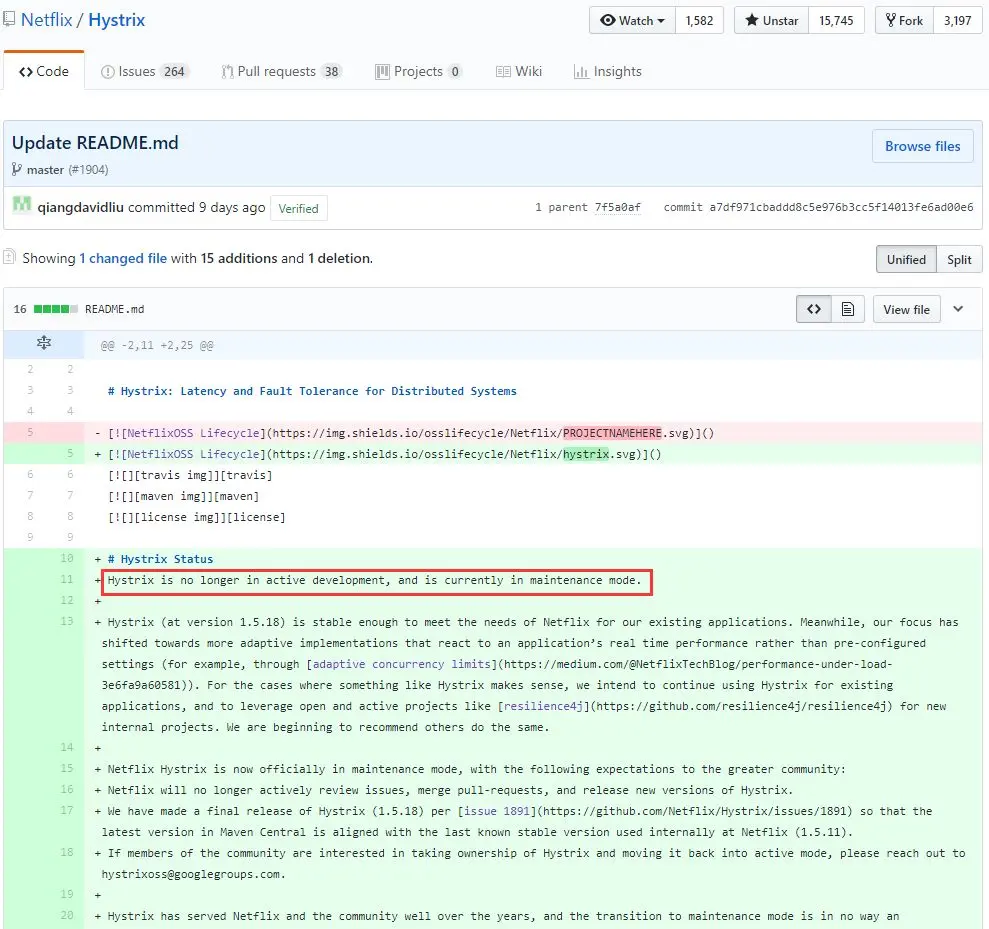Open the Pull requests tab
This screenshot has width=989, height=929.
[x=281, y=71]
